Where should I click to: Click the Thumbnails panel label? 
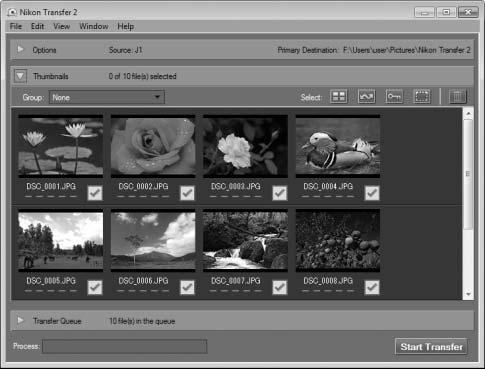tap(51, 76)
